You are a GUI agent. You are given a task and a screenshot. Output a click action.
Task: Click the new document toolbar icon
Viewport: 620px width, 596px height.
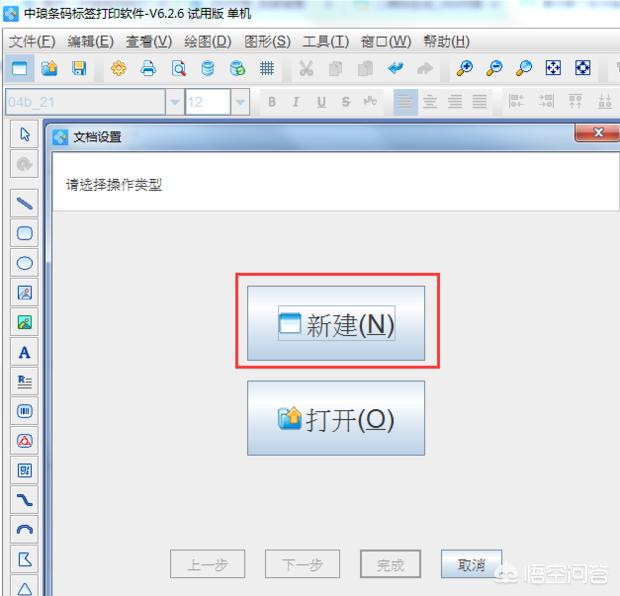[x=19, y=69]
